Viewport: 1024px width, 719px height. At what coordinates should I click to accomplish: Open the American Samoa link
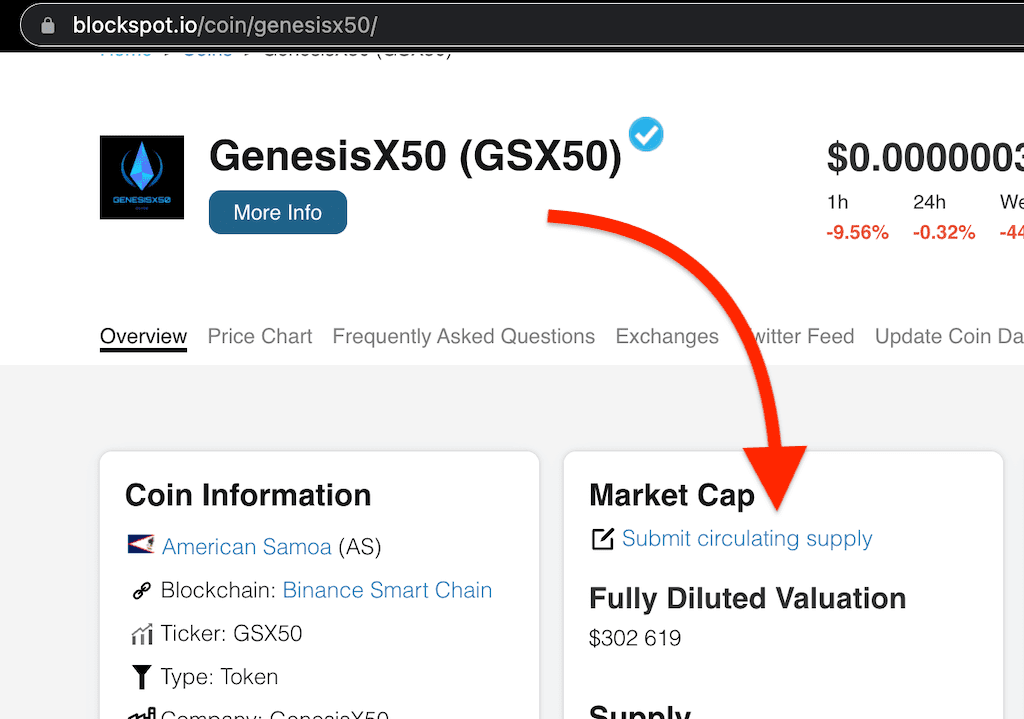tap(247, 547)
